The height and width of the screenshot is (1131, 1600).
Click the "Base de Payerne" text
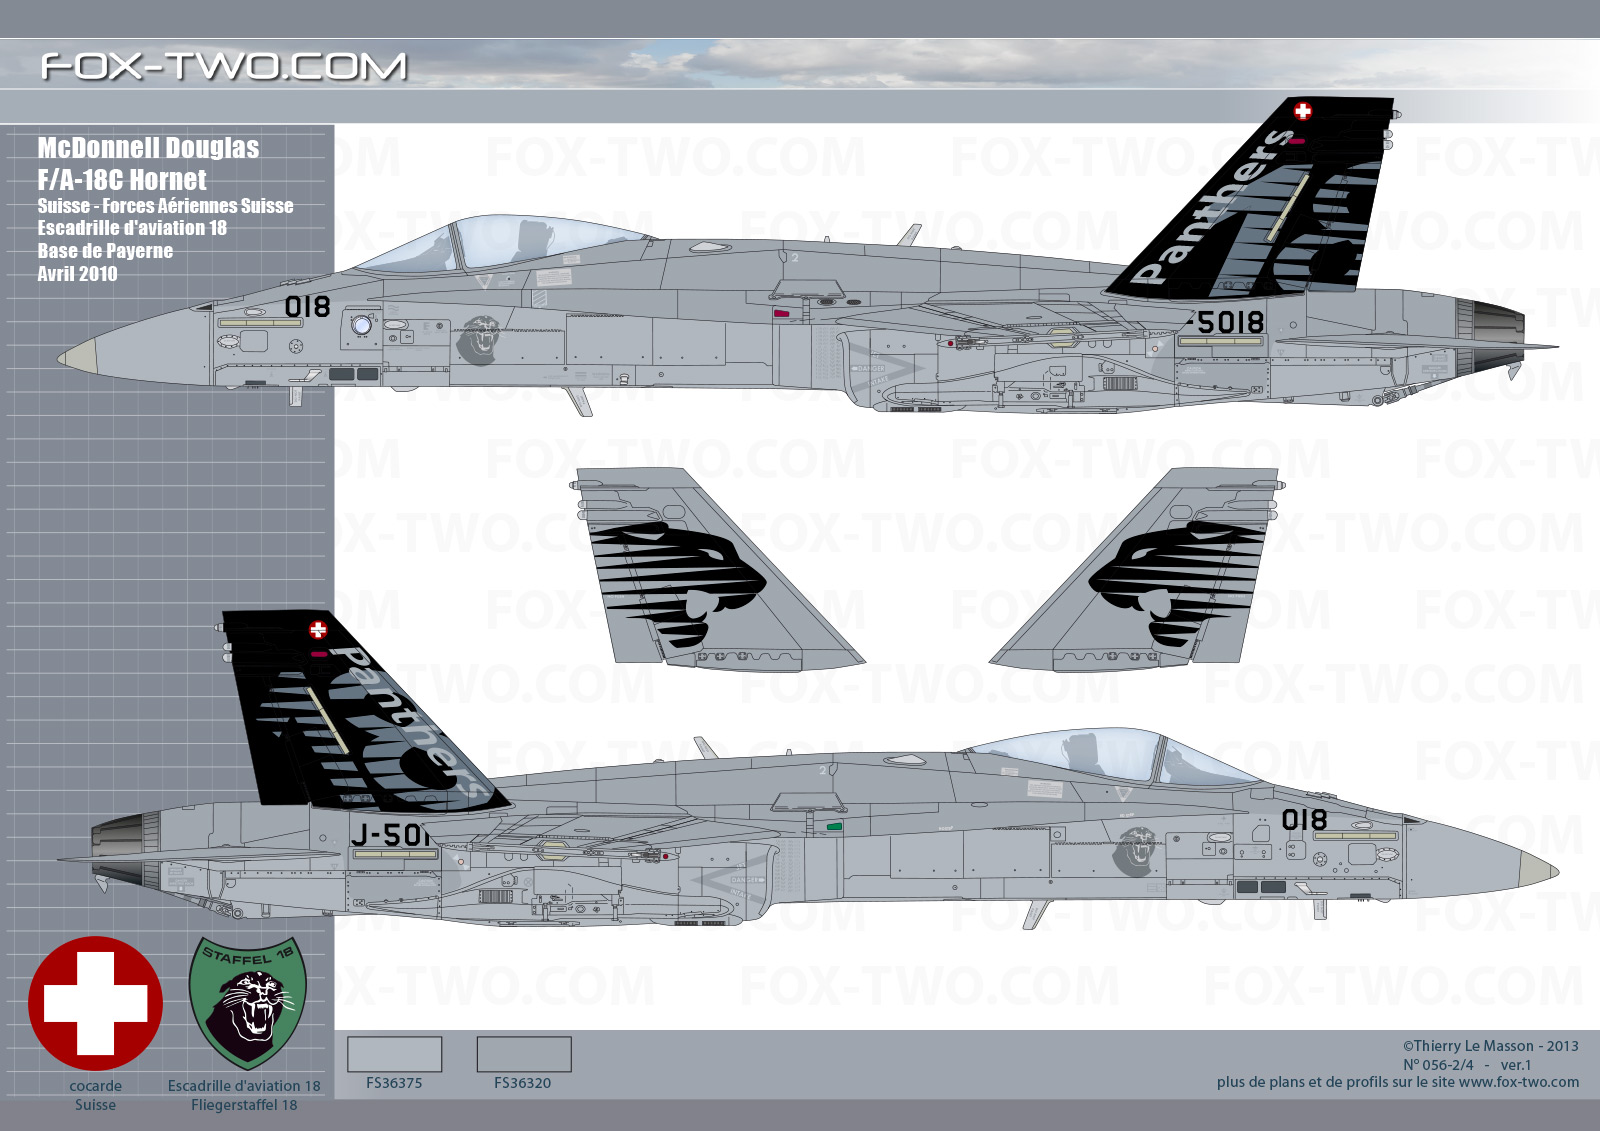coord(105,251)
